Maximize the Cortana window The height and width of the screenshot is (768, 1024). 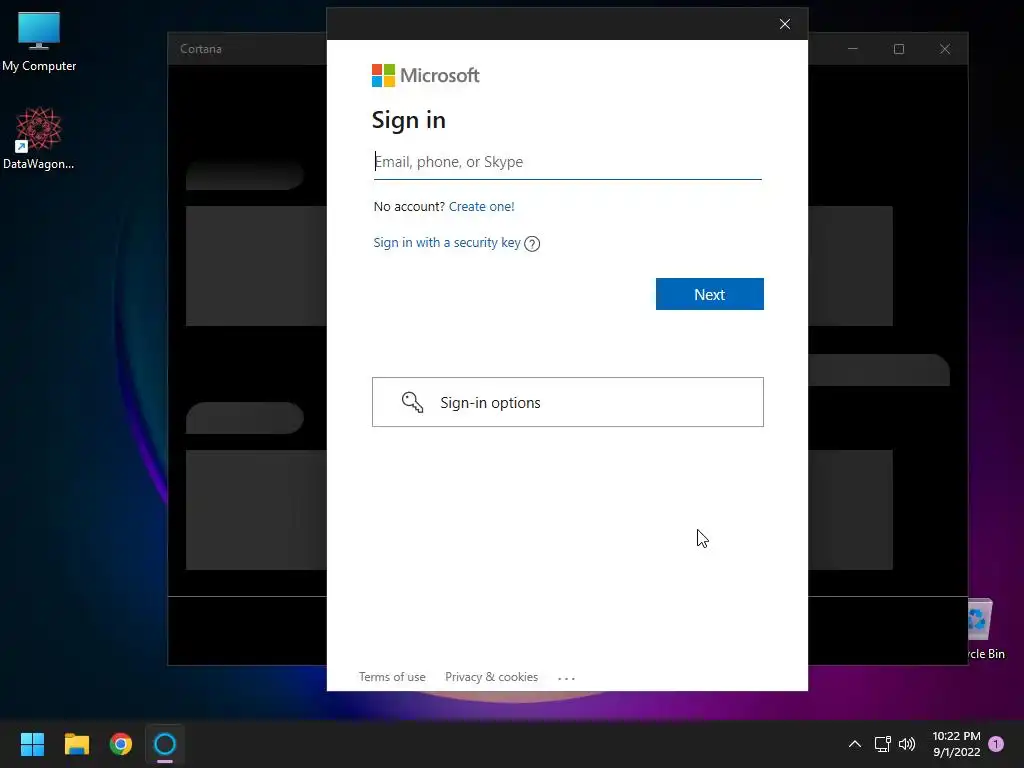pos(899,49)
